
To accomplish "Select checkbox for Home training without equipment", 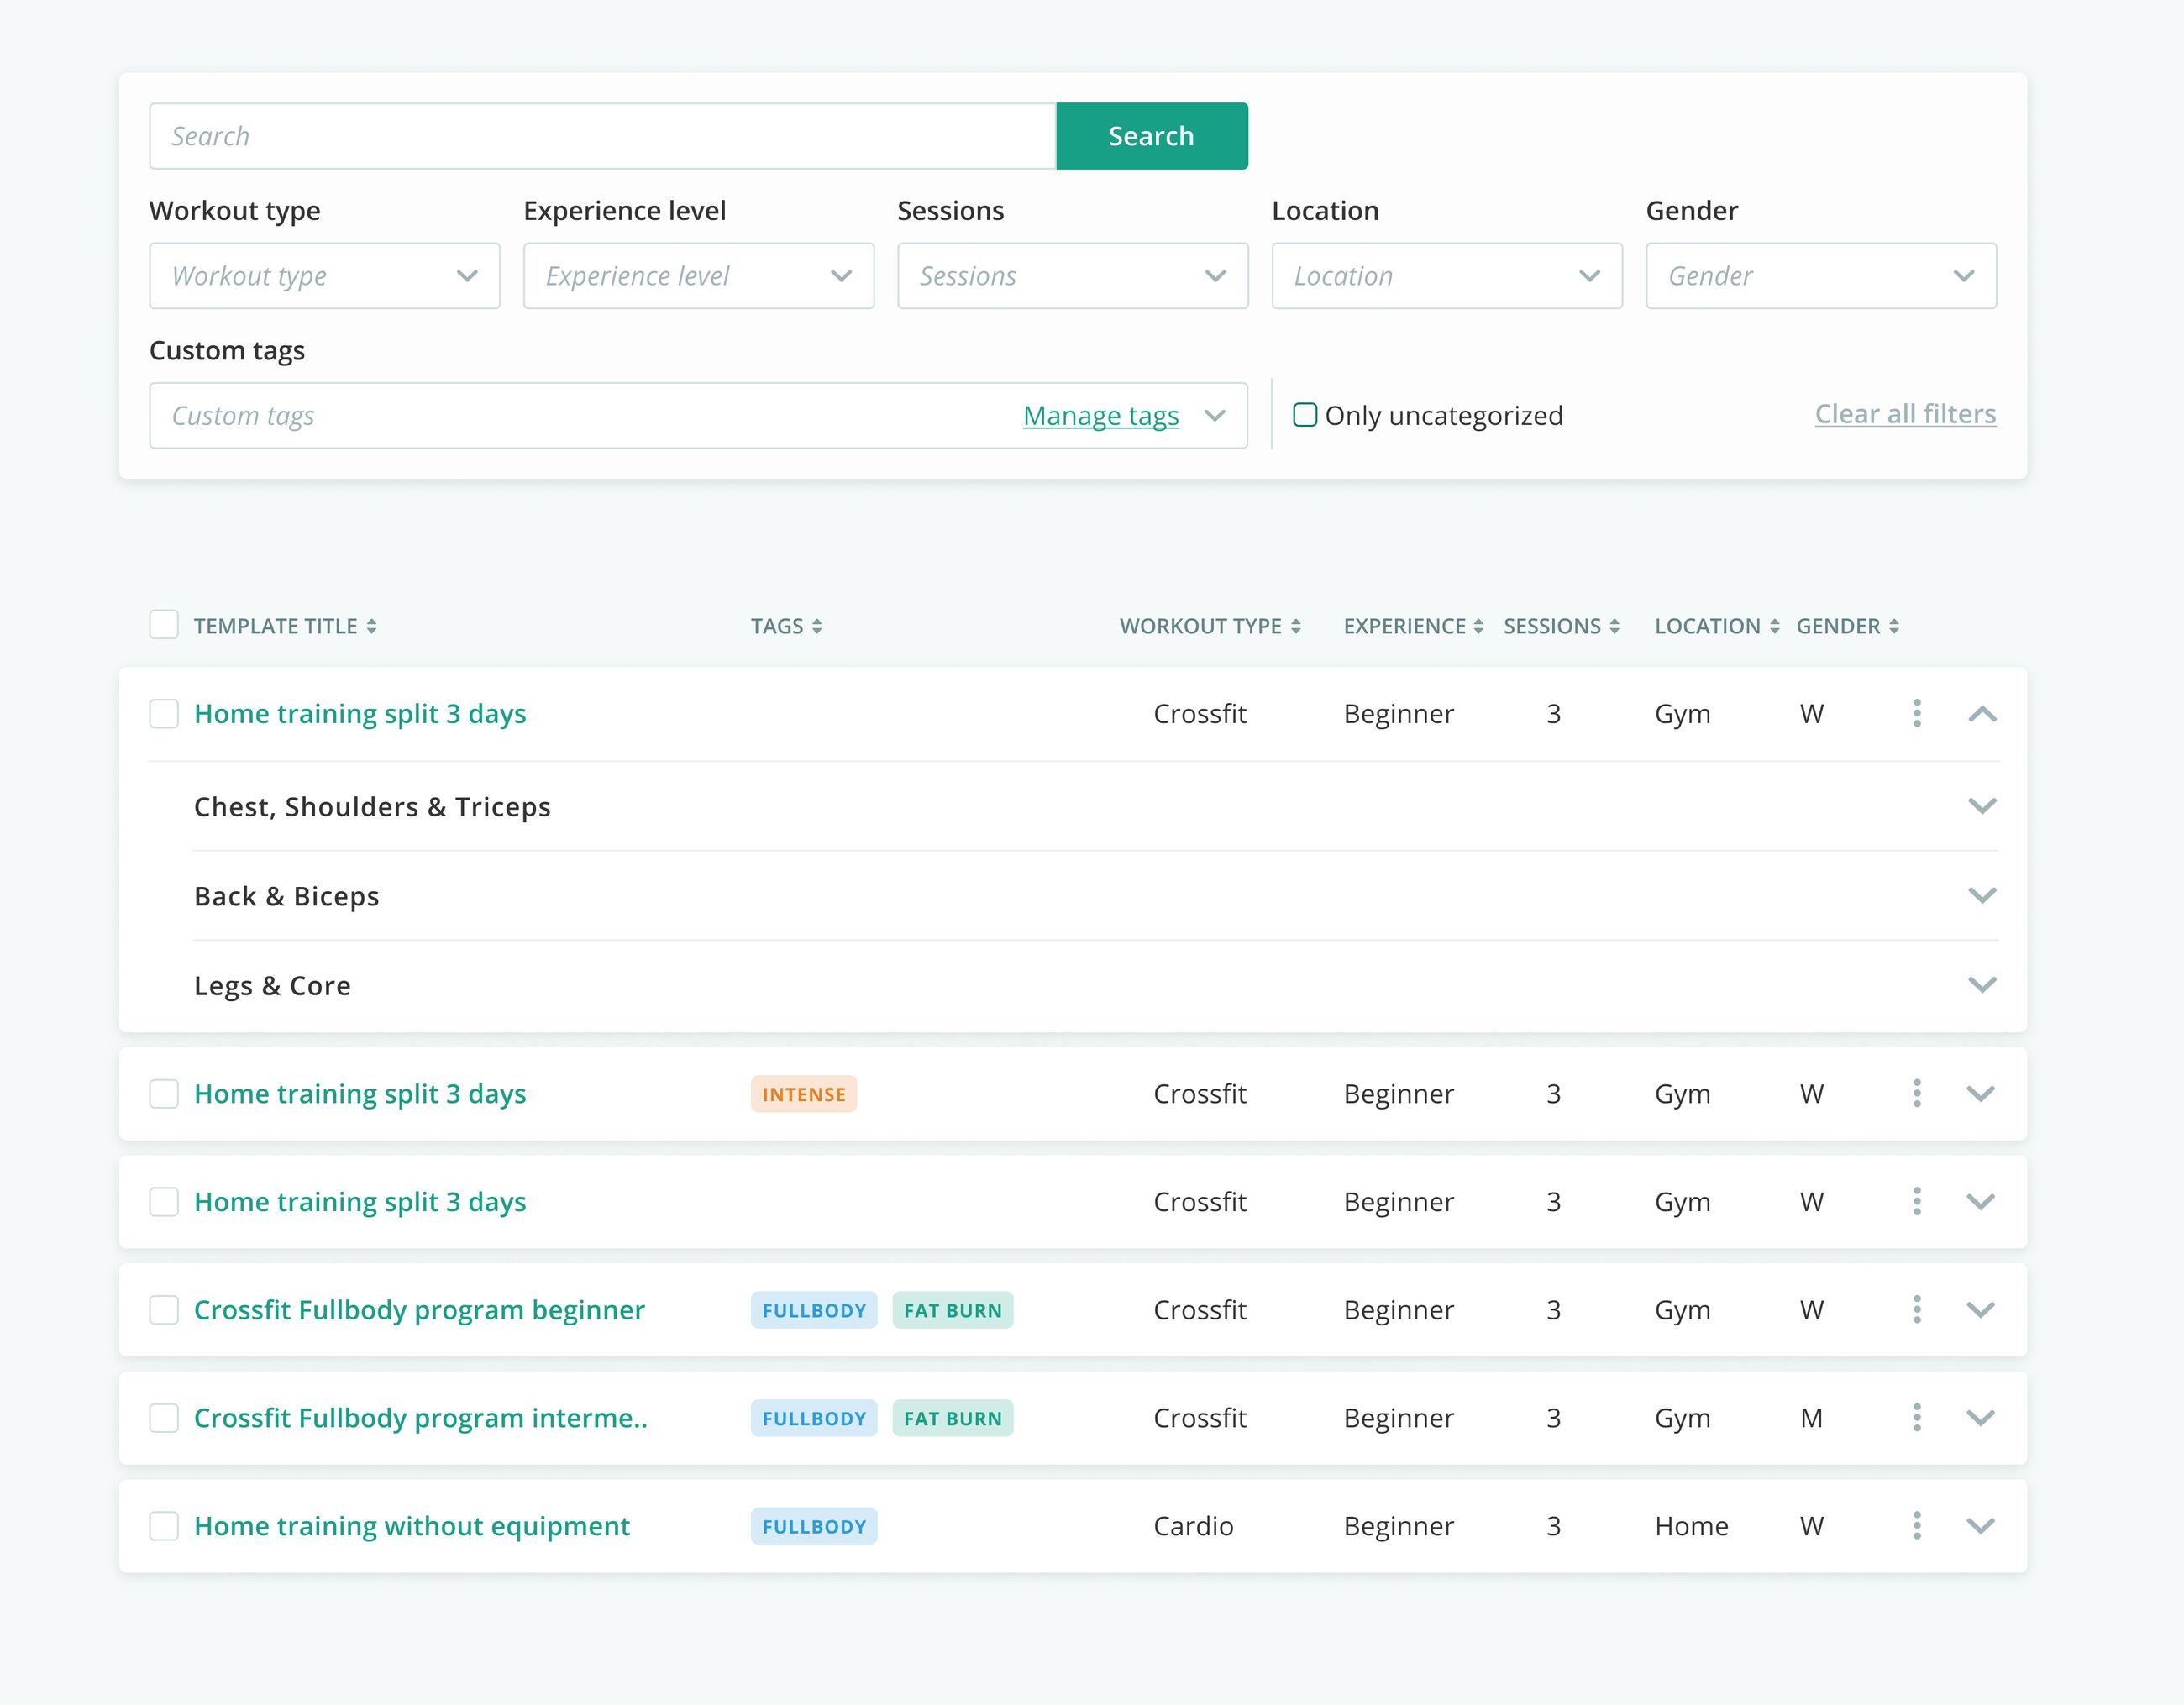I will pos(164,1525).
